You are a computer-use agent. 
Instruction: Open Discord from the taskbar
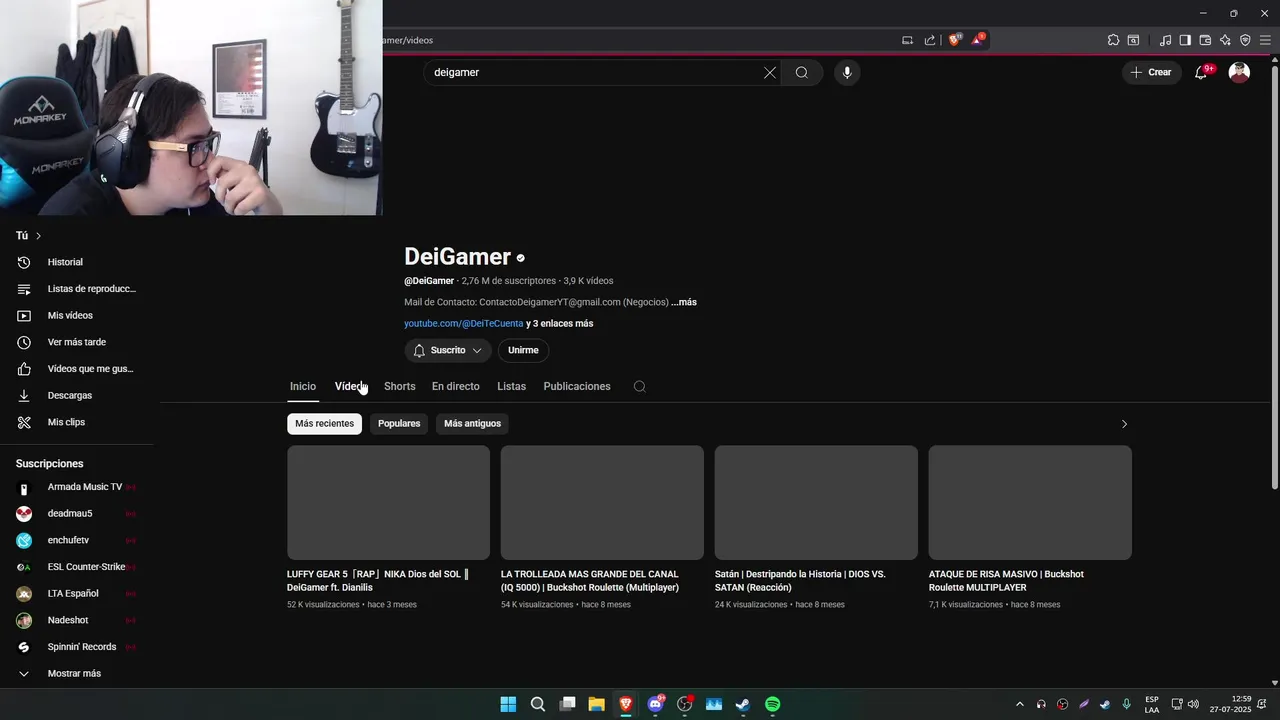click(x=656, y=704)
